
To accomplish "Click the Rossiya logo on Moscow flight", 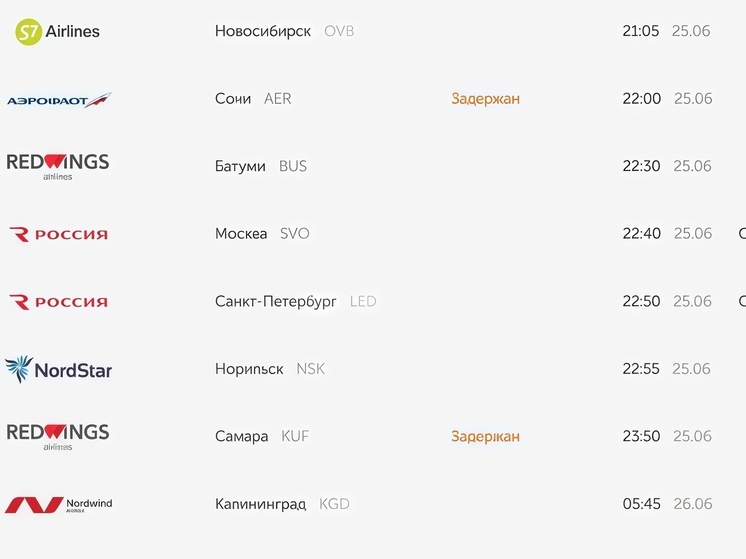I will coord(59,234).
